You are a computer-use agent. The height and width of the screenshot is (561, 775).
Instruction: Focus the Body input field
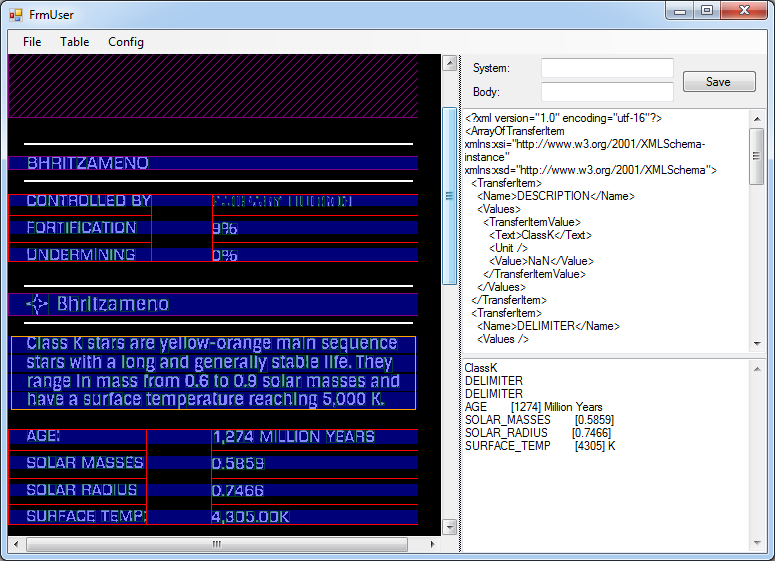[x=607, y=91]
